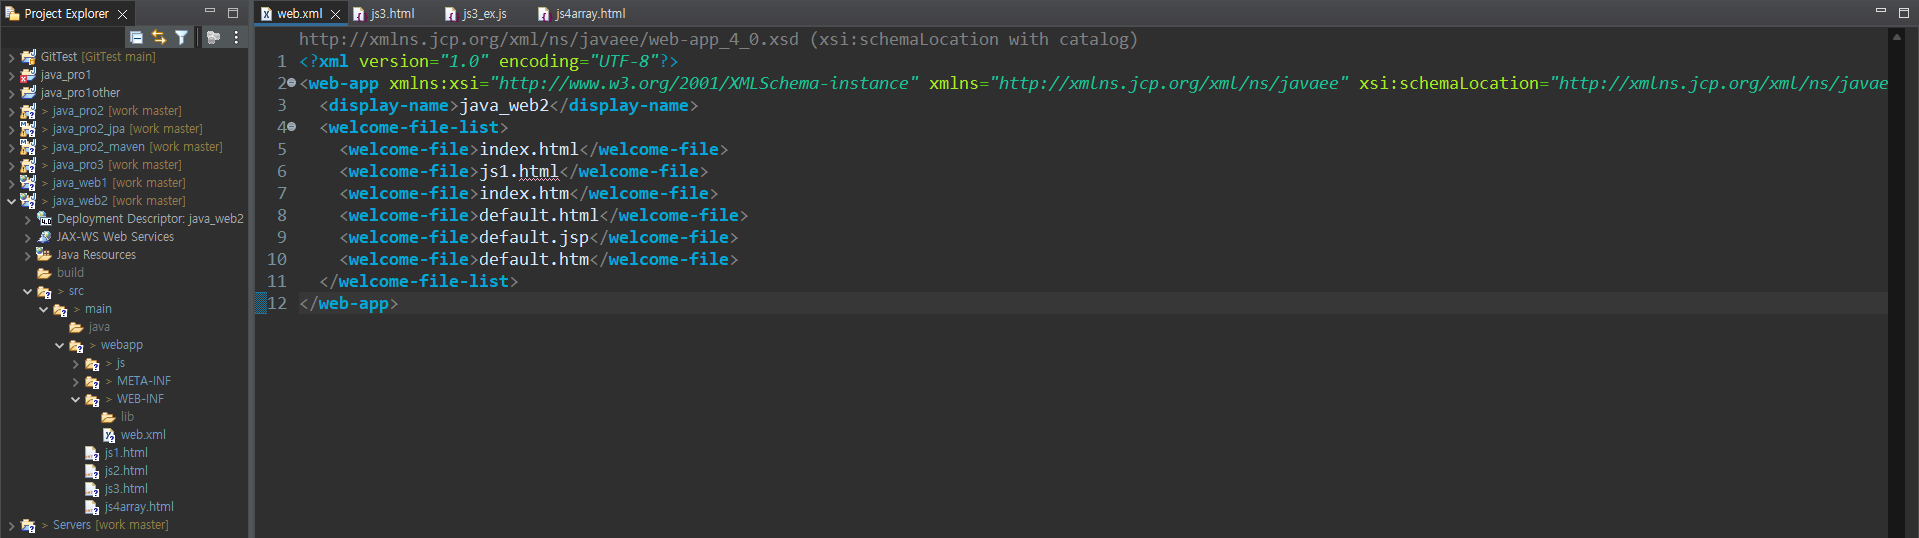Image resolution: width=1919 pixels, height=538 pixels.
Task: Click line number 12 in the gutter
Action: (x=277, y=303)
